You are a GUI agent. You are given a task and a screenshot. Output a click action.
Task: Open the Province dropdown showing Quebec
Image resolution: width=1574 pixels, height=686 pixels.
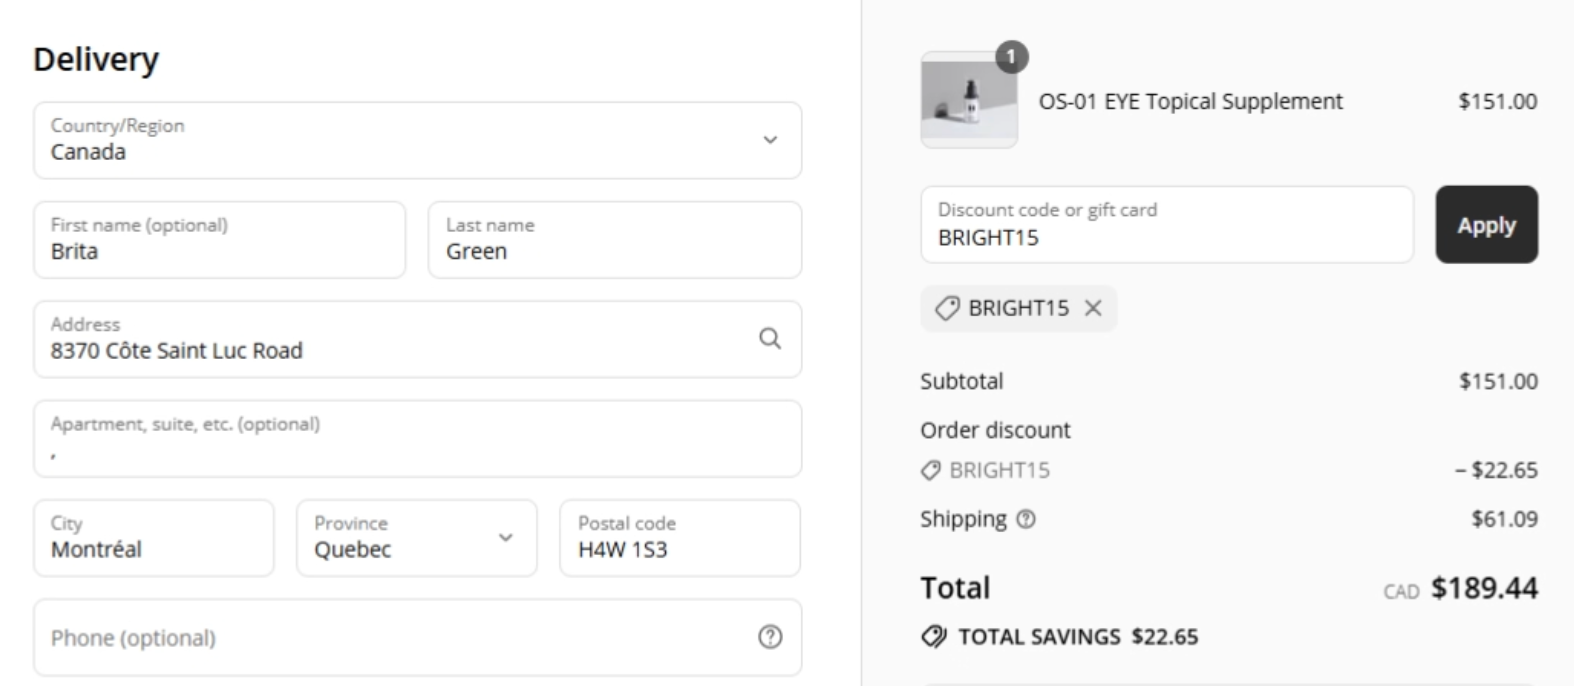point(416,538)
